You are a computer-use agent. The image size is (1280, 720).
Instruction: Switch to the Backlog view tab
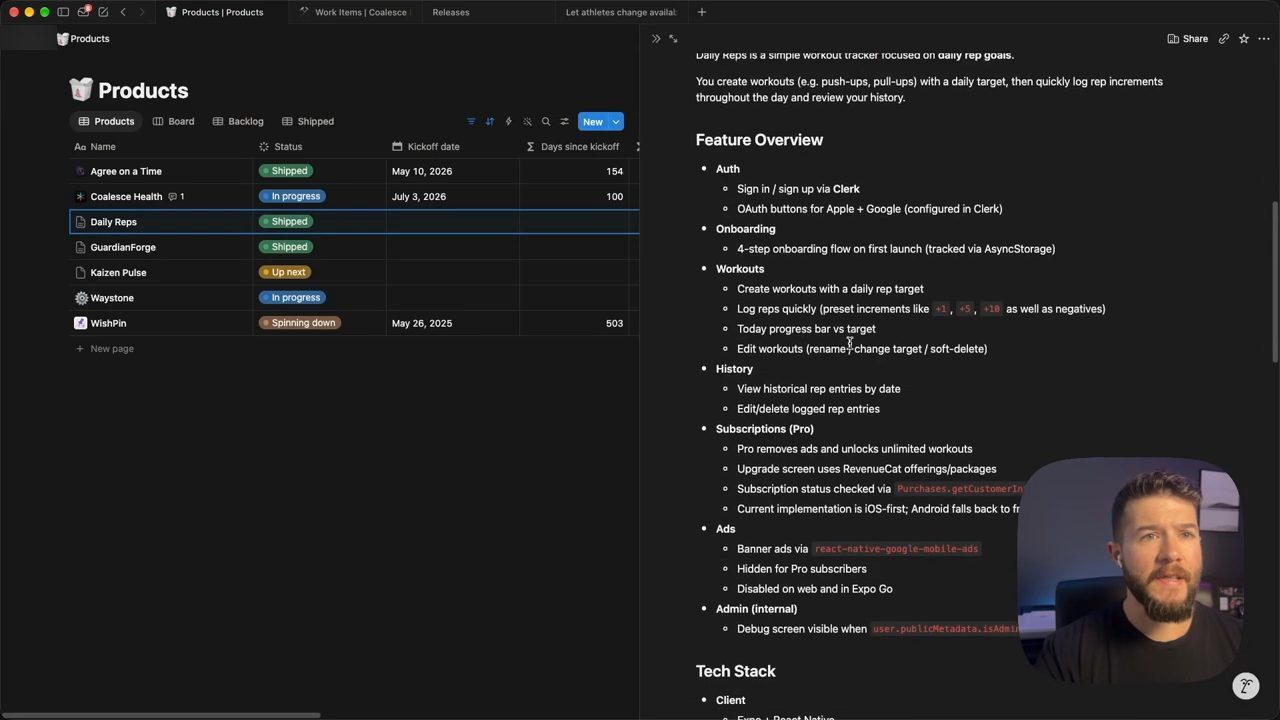pos(238,122)
